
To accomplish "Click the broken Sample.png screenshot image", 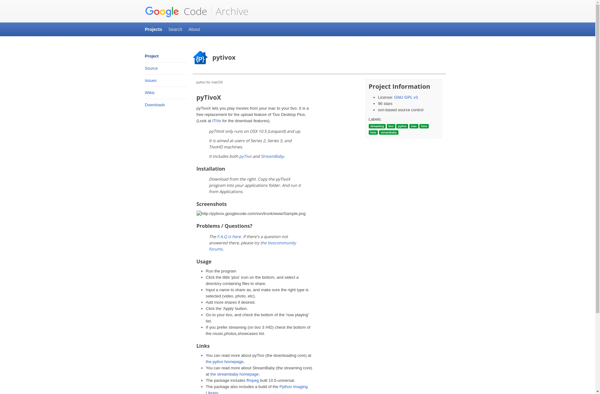I will click(x=251, y=214).
